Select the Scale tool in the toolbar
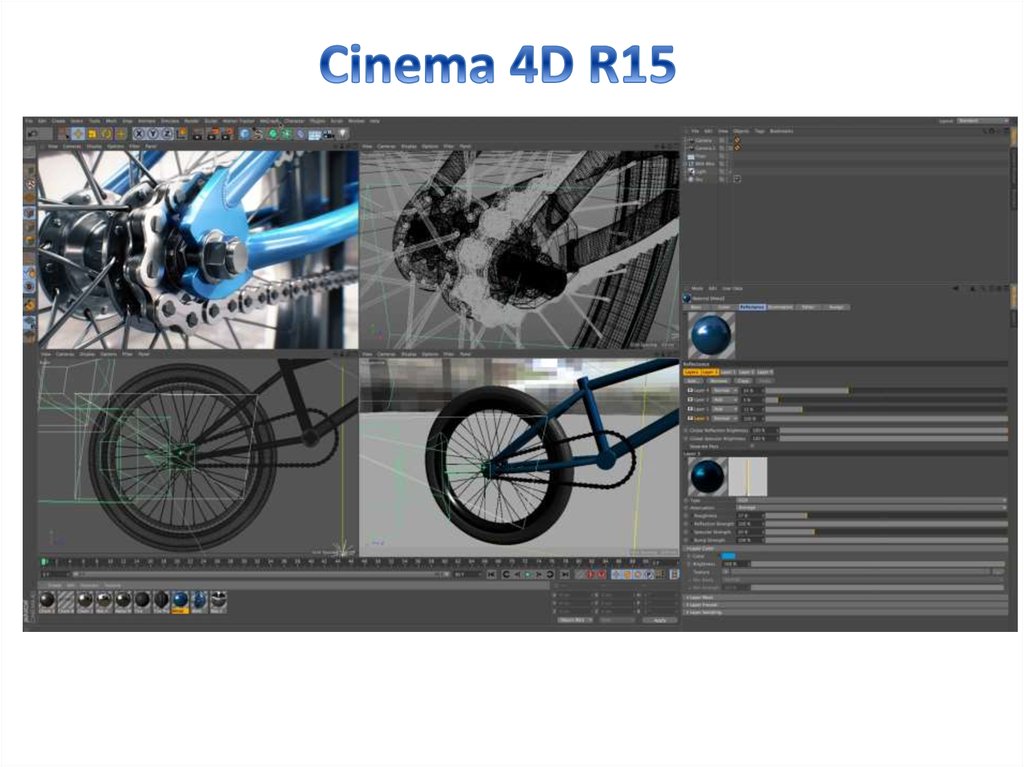Screen dimensions: 1024x767 click(92, 134)
